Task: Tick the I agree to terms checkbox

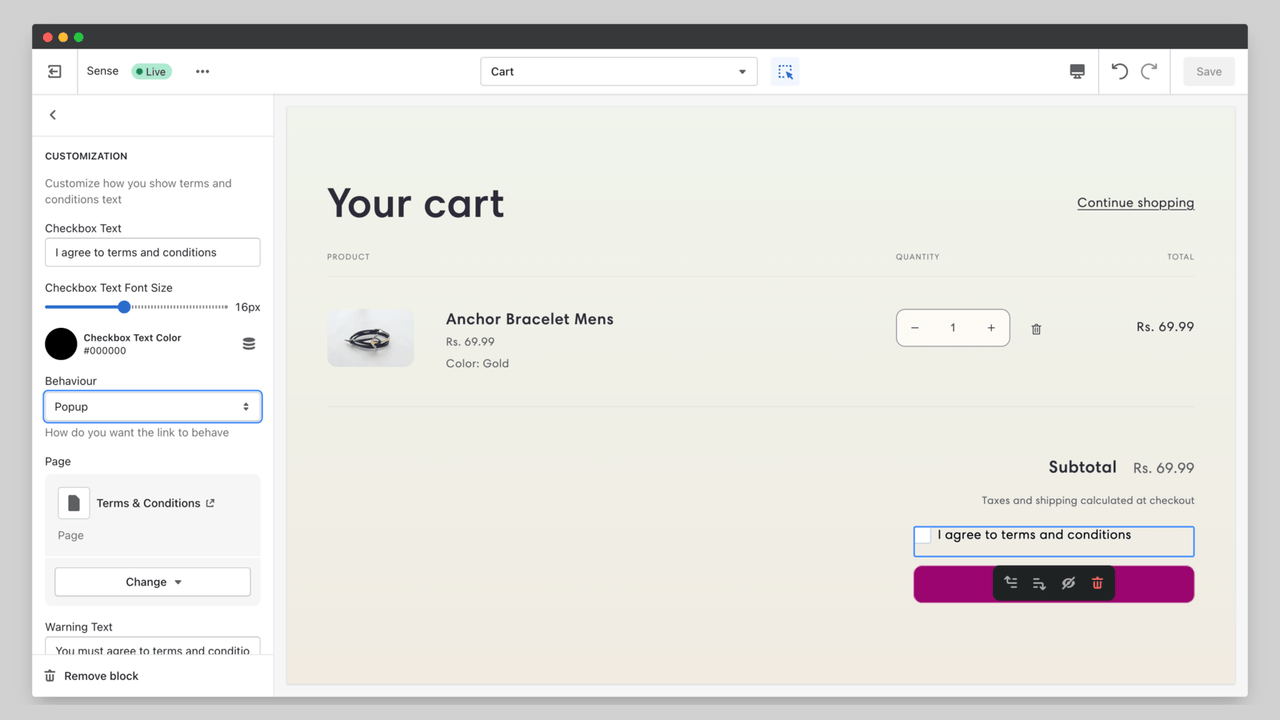Action: (x=923, y=536)
